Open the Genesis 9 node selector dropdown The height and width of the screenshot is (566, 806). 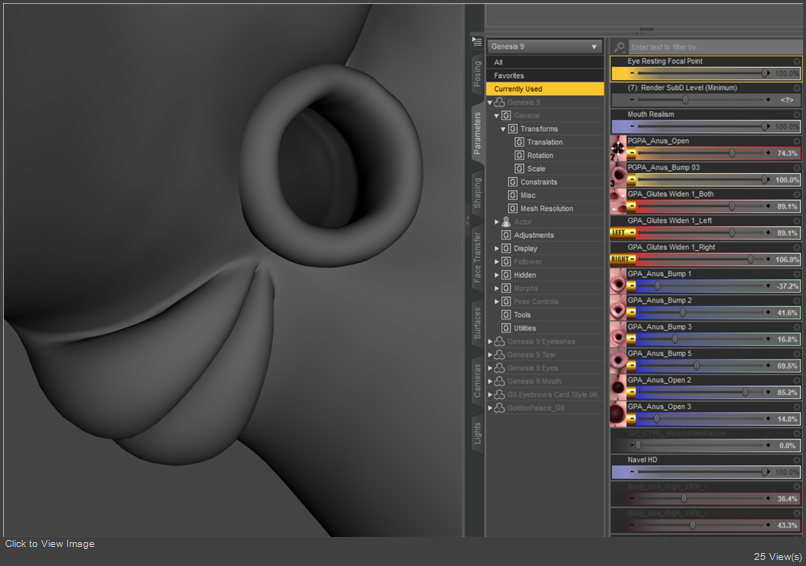(545, 46)
